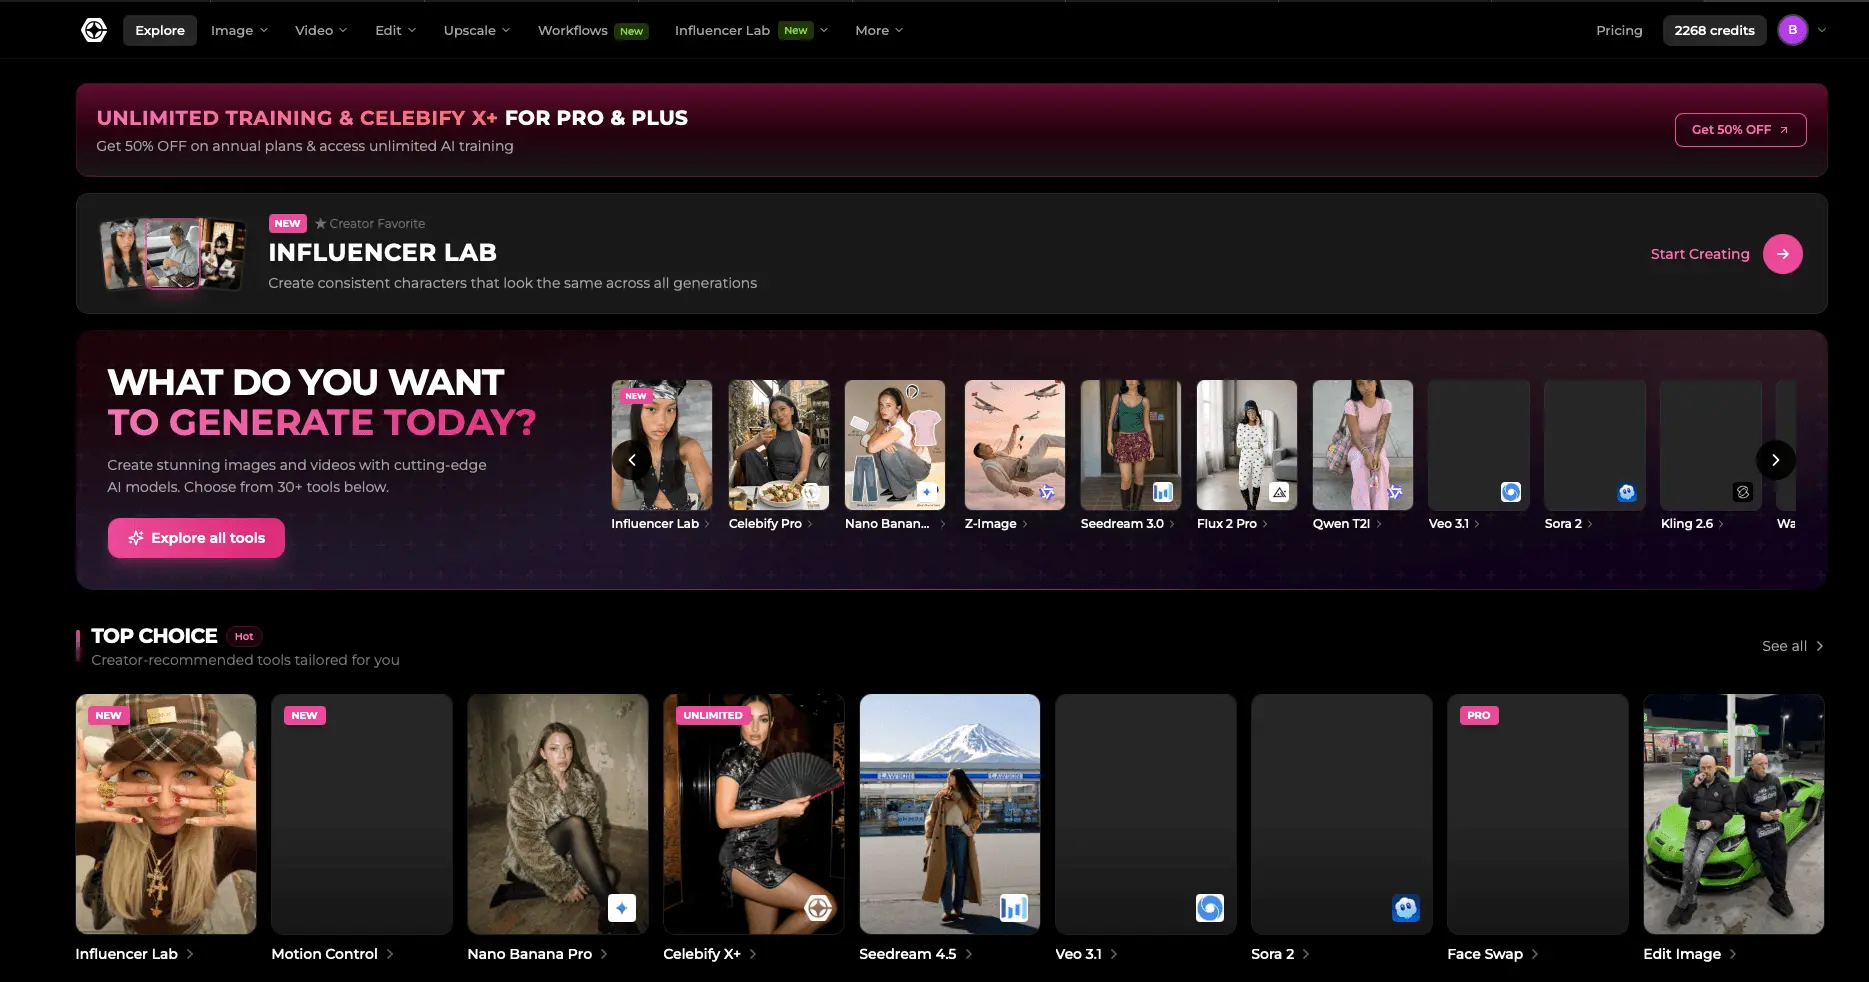The height and width of the screenshot is (982, 1869).
Task: Click the Seedream 3.0 carousel chart icon
Action: 1163,492
